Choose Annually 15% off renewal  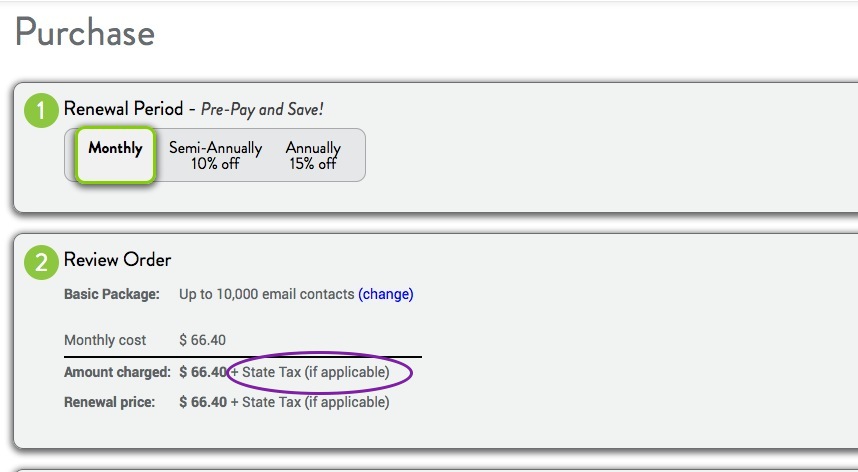(x=313, y=155)
